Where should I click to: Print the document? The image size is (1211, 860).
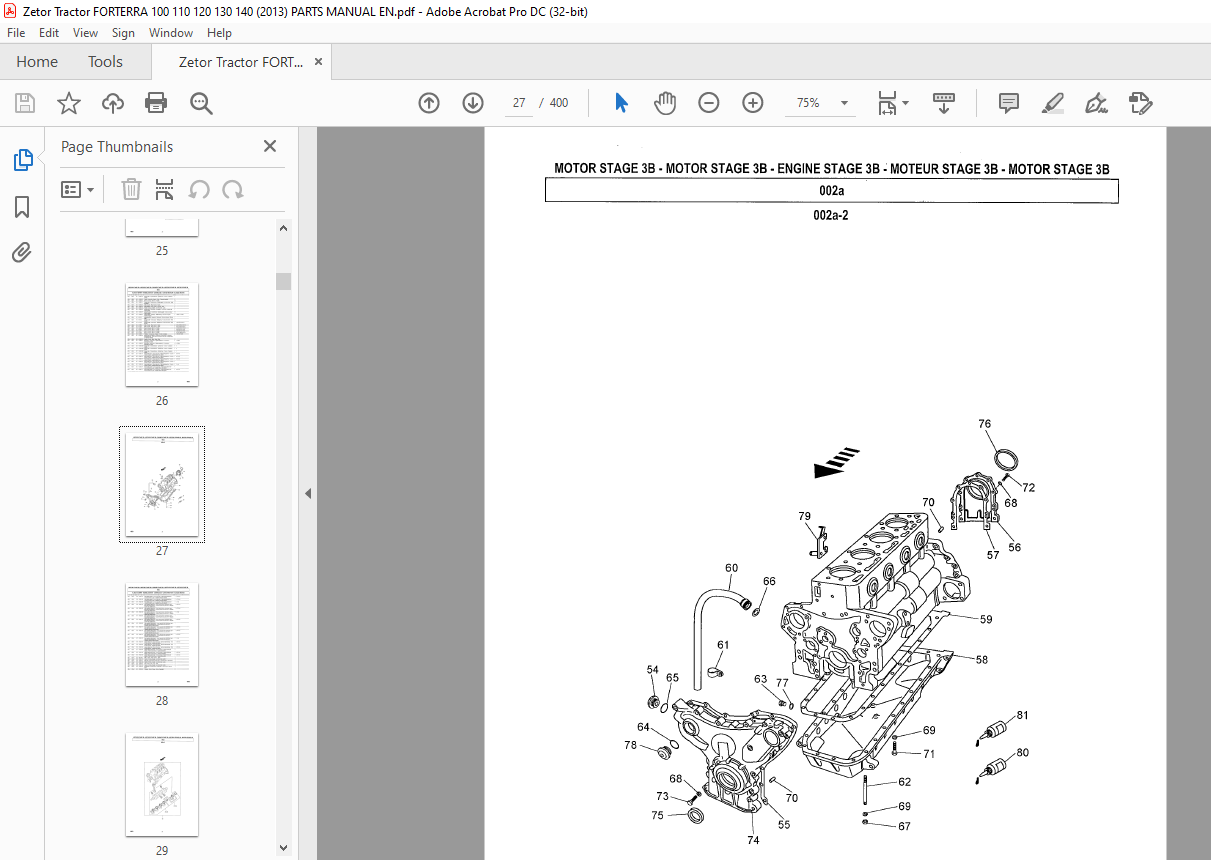156,103
